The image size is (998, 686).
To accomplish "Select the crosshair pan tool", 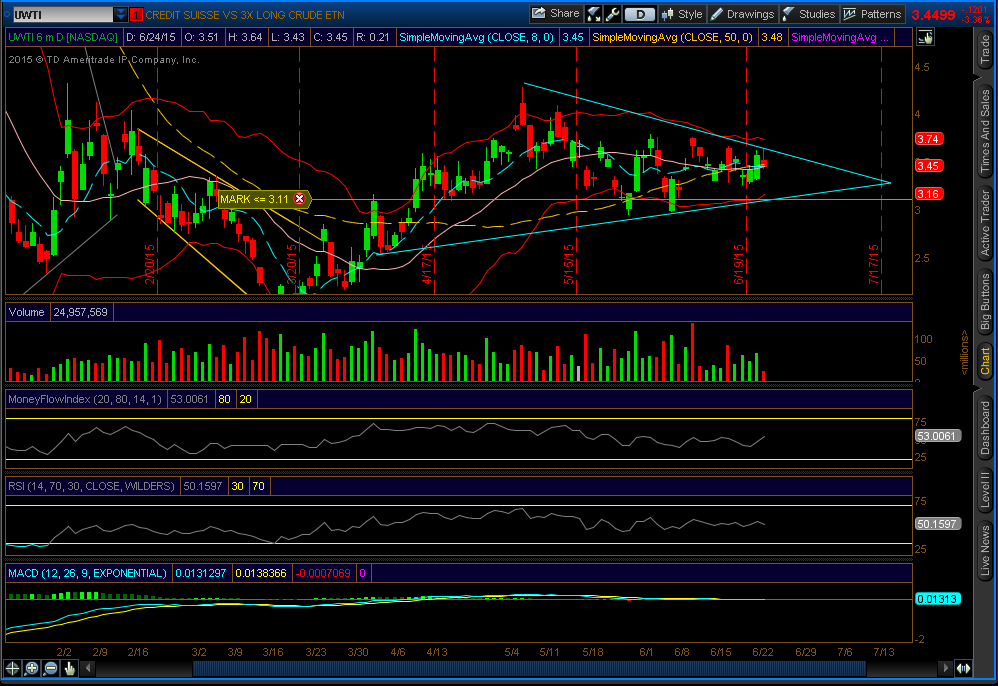I will 12,668.
